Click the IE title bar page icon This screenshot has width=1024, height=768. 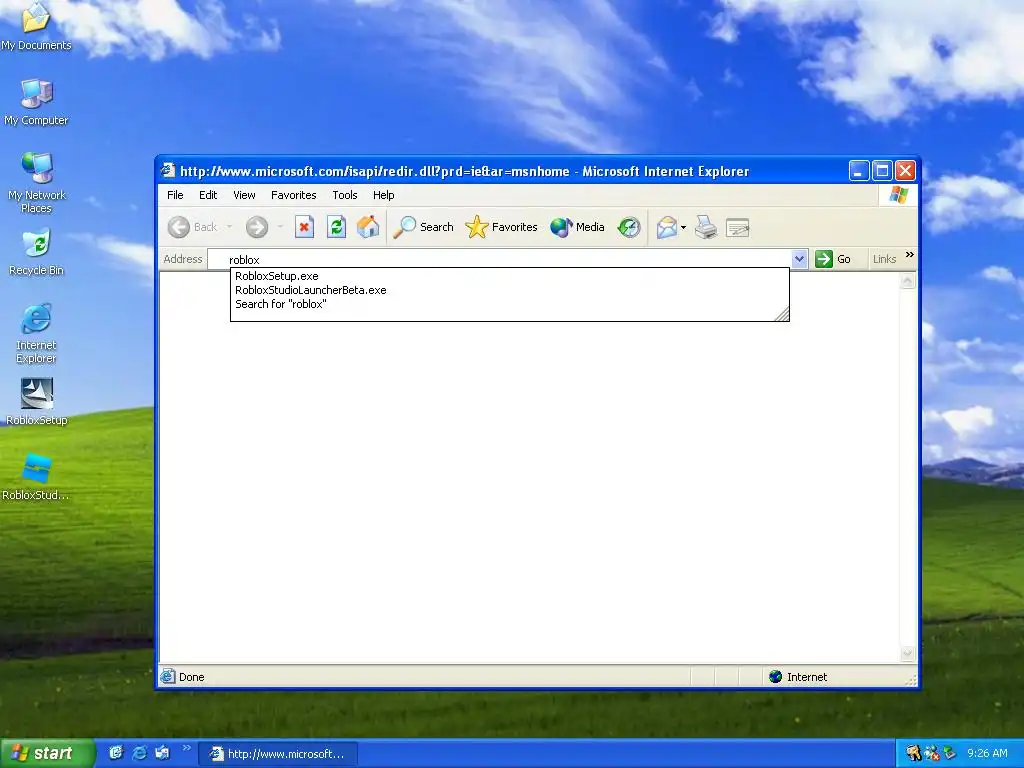168,170
